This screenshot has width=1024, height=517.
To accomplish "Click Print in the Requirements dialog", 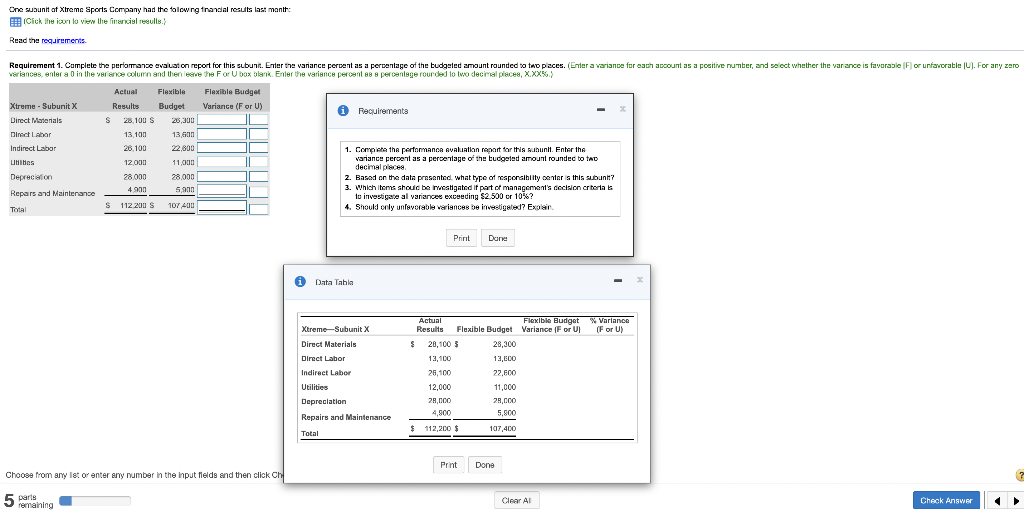I will click(462, 238).
